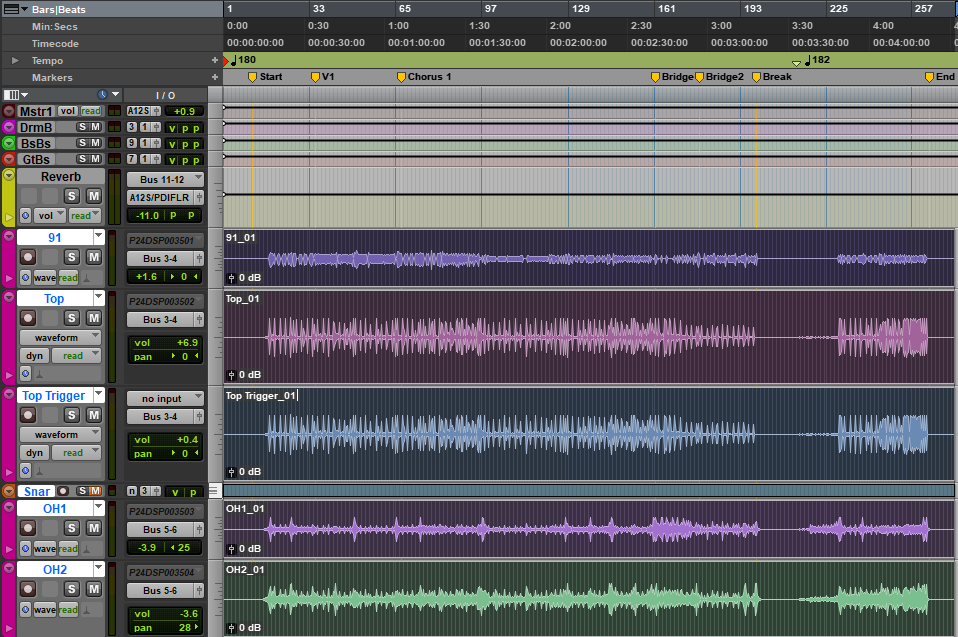This screenshot has height=637, width=958.
Task: Click the OH1 track elastic audio icon
Action: (87, 549)
